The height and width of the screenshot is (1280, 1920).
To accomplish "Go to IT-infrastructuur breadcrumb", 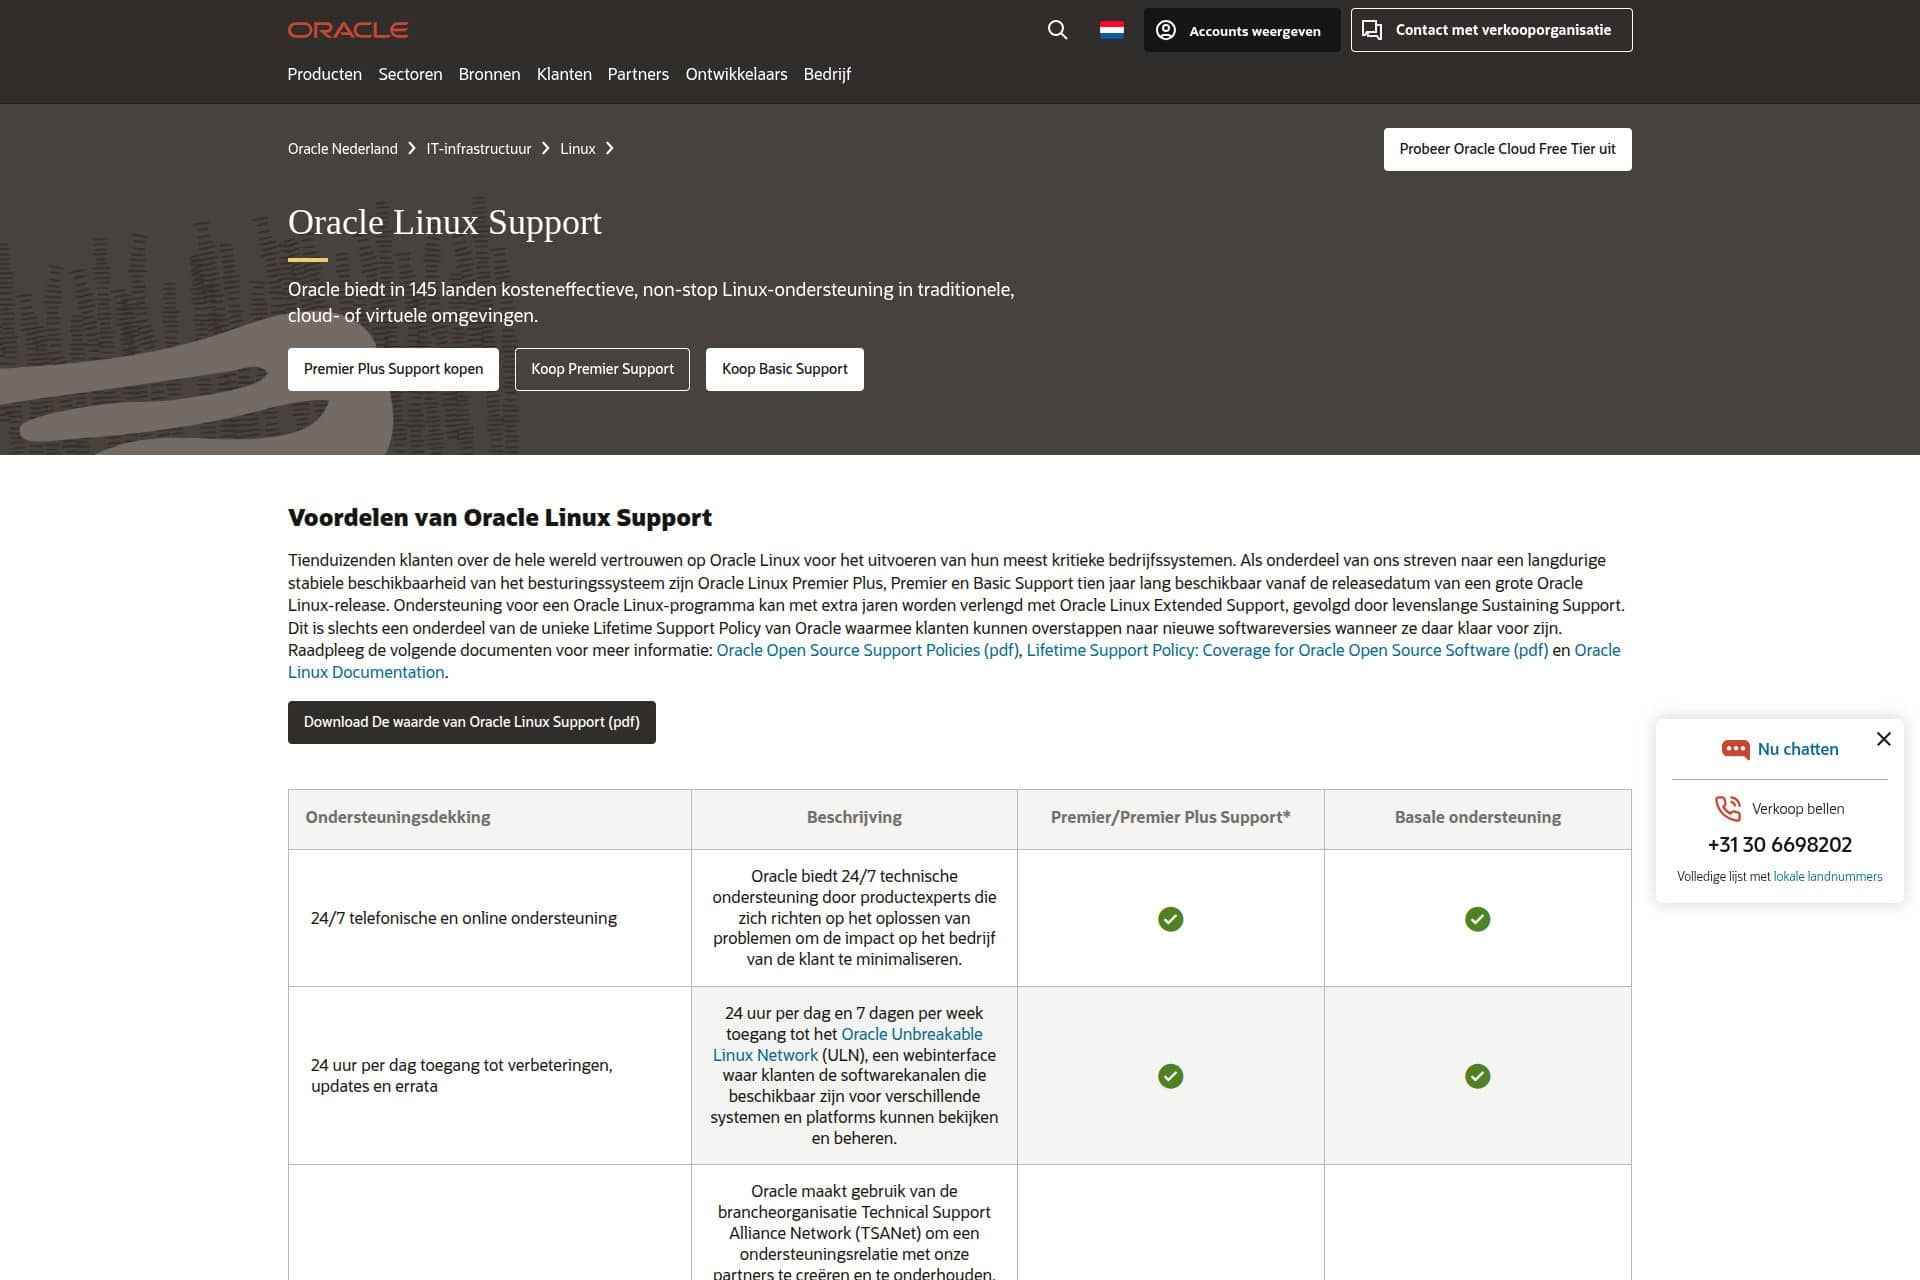I will (479, 148).
